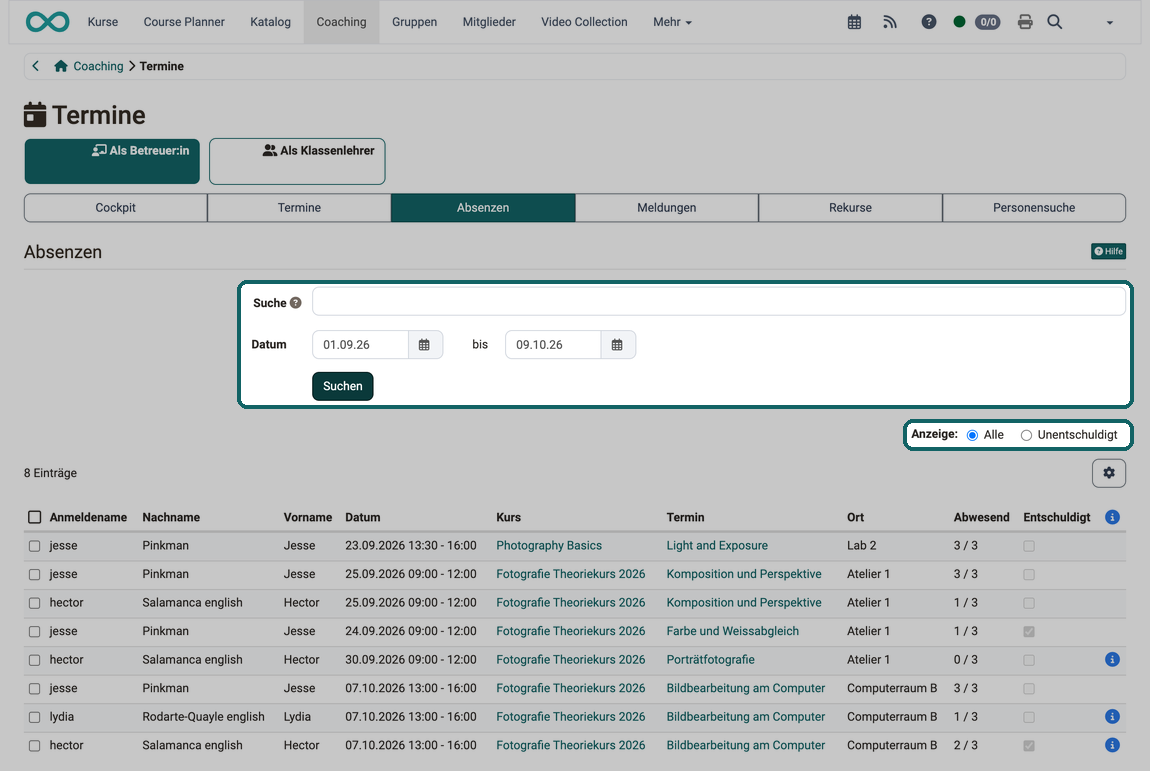Viewport: 1150px width, 771px height.
Task: Click the breadcrumb back arrow
Action: pos(35,66)
